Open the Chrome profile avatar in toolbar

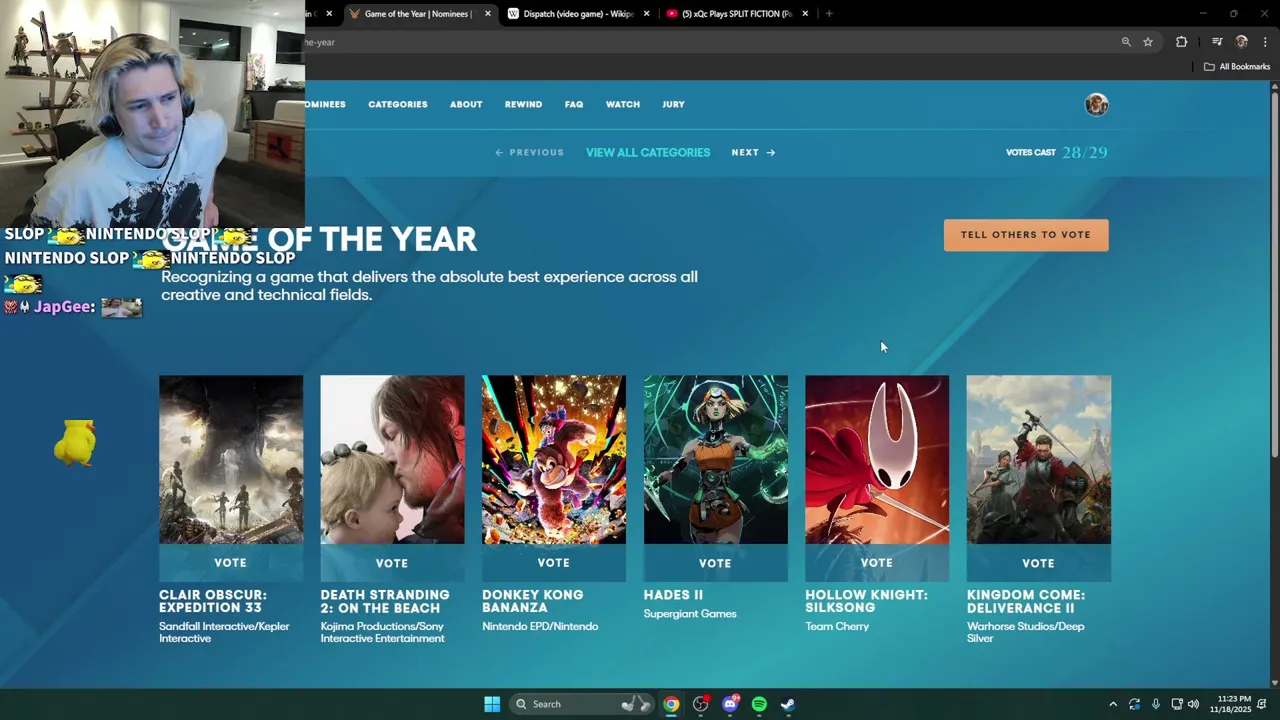tap(1242, 42)
